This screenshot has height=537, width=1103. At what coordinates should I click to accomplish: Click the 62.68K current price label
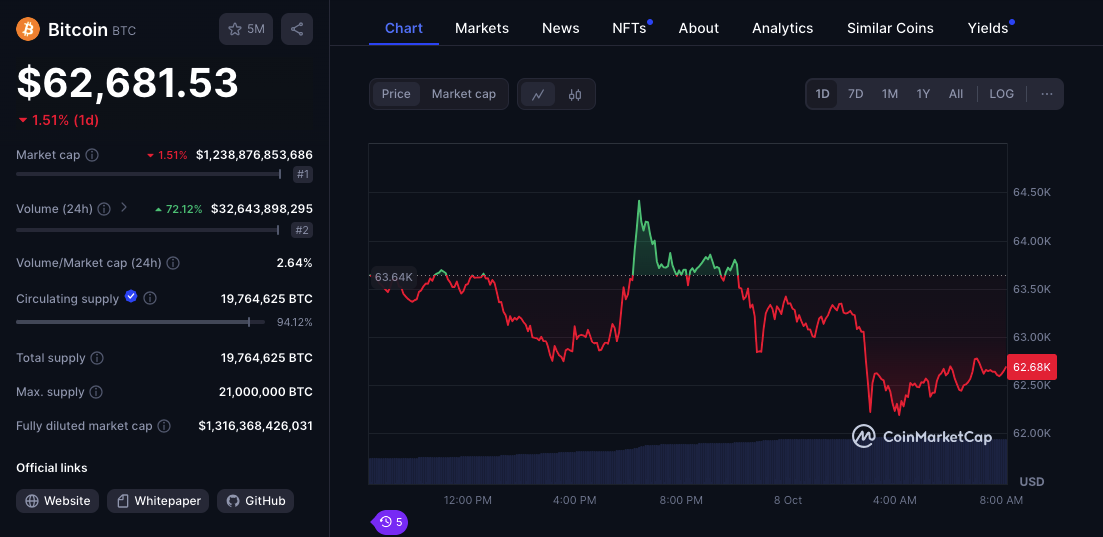pyautogui.click(x=1032, y=367)
